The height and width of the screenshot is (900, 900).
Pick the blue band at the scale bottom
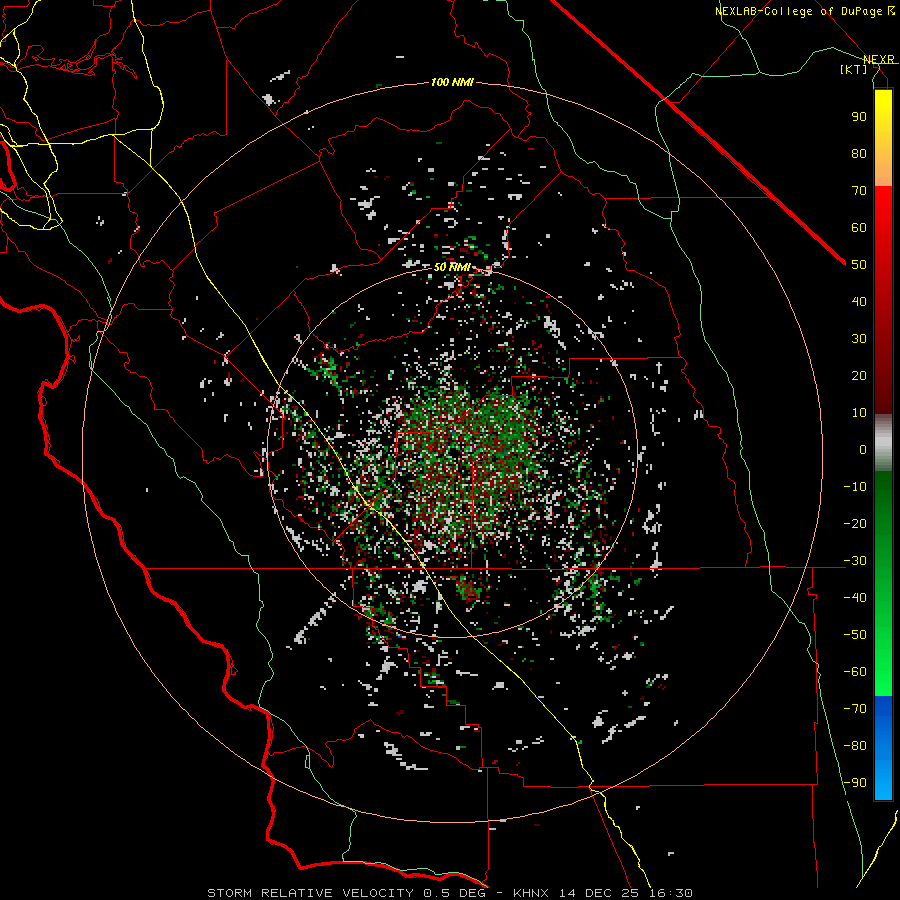pos(883,747)
